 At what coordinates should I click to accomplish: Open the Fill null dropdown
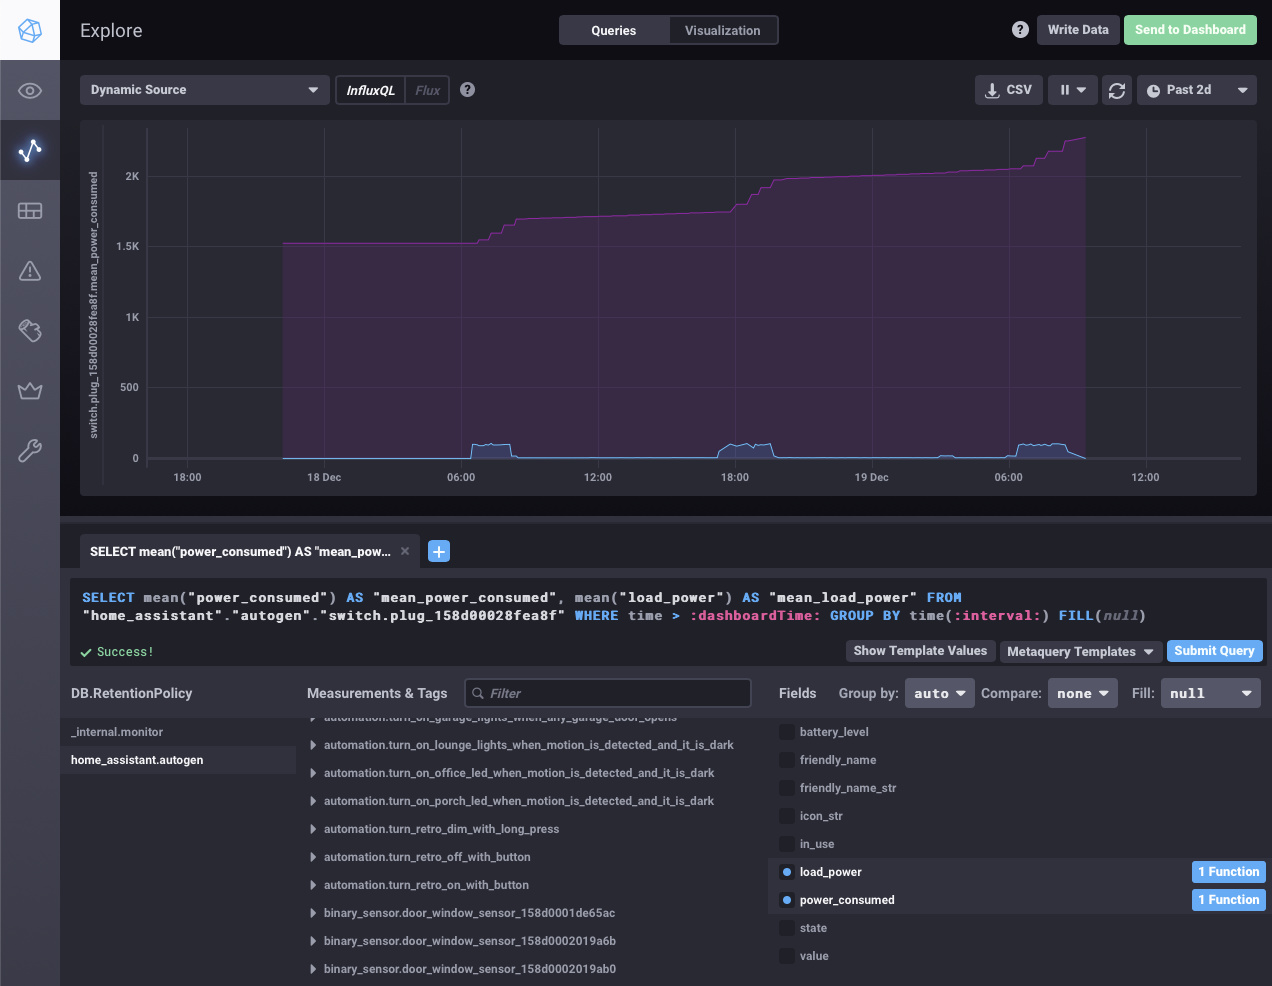[x=1211, y=693]
